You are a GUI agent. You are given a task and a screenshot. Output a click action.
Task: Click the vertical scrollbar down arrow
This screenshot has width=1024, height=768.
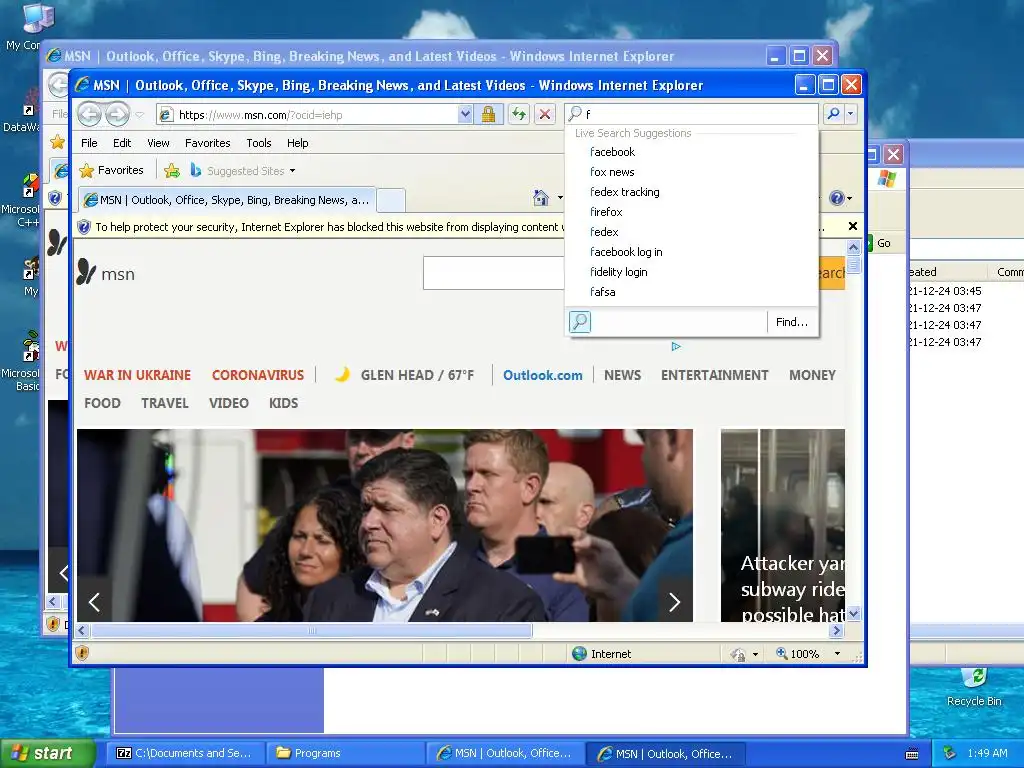(854, 614)
